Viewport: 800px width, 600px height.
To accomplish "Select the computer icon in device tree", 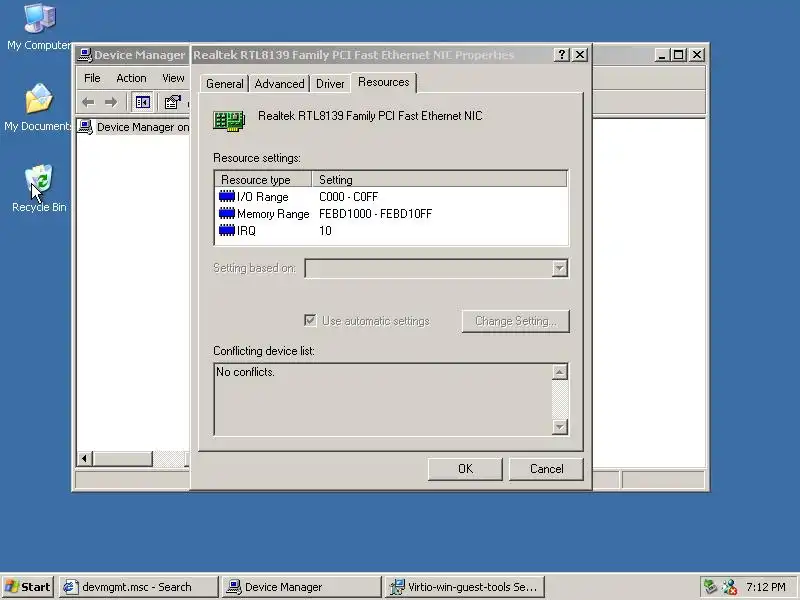I will click(86, 127).
